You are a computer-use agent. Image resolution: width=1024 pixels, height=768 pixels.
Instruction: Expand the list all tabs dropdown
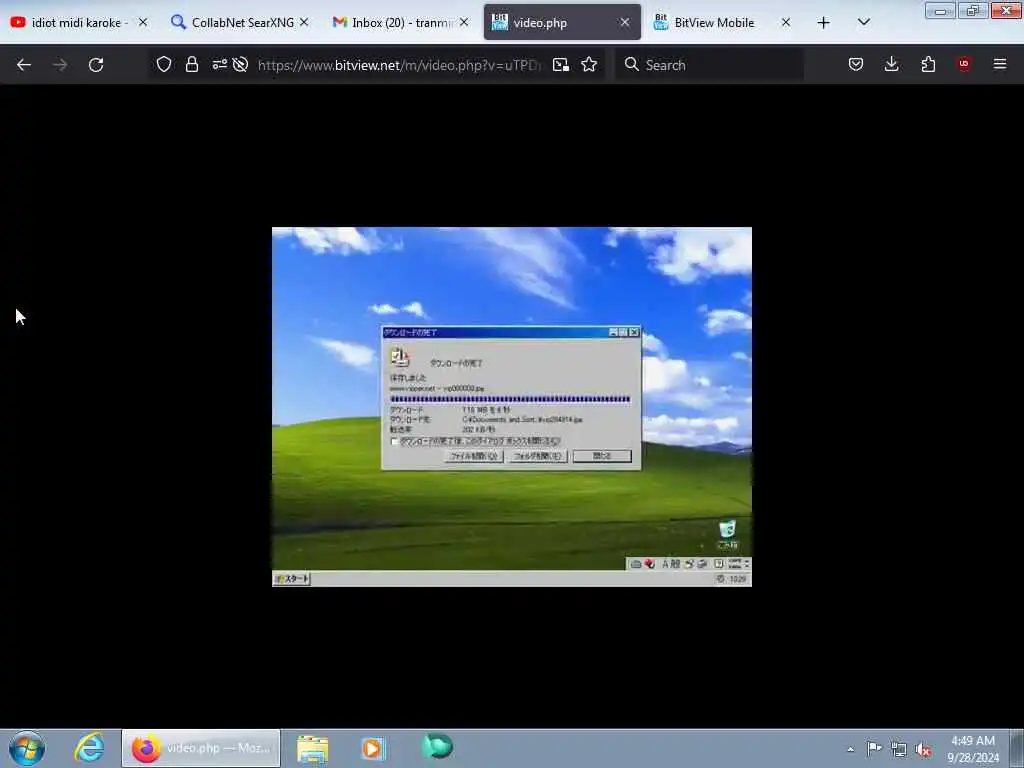click(863, 23)
